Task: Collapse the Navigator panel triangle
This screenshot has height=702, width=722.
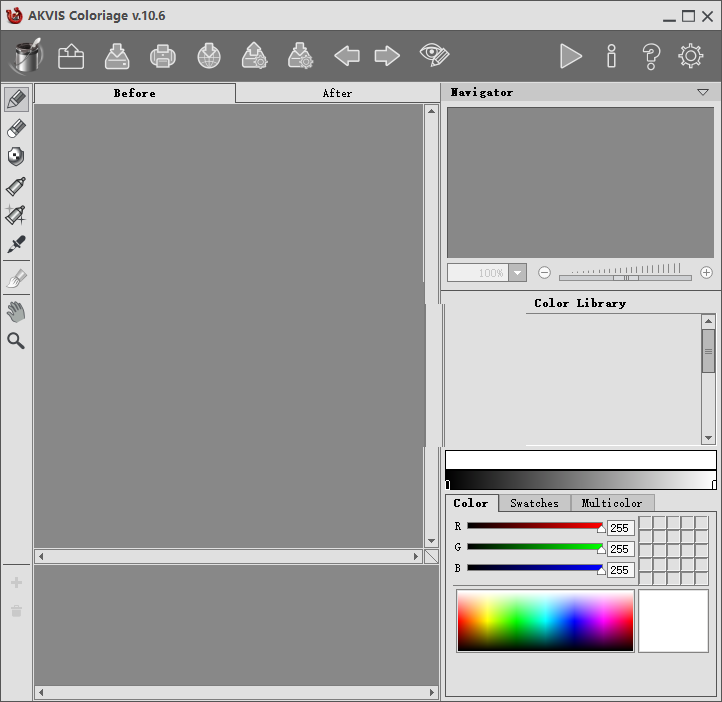Action: tap(703, 92)
